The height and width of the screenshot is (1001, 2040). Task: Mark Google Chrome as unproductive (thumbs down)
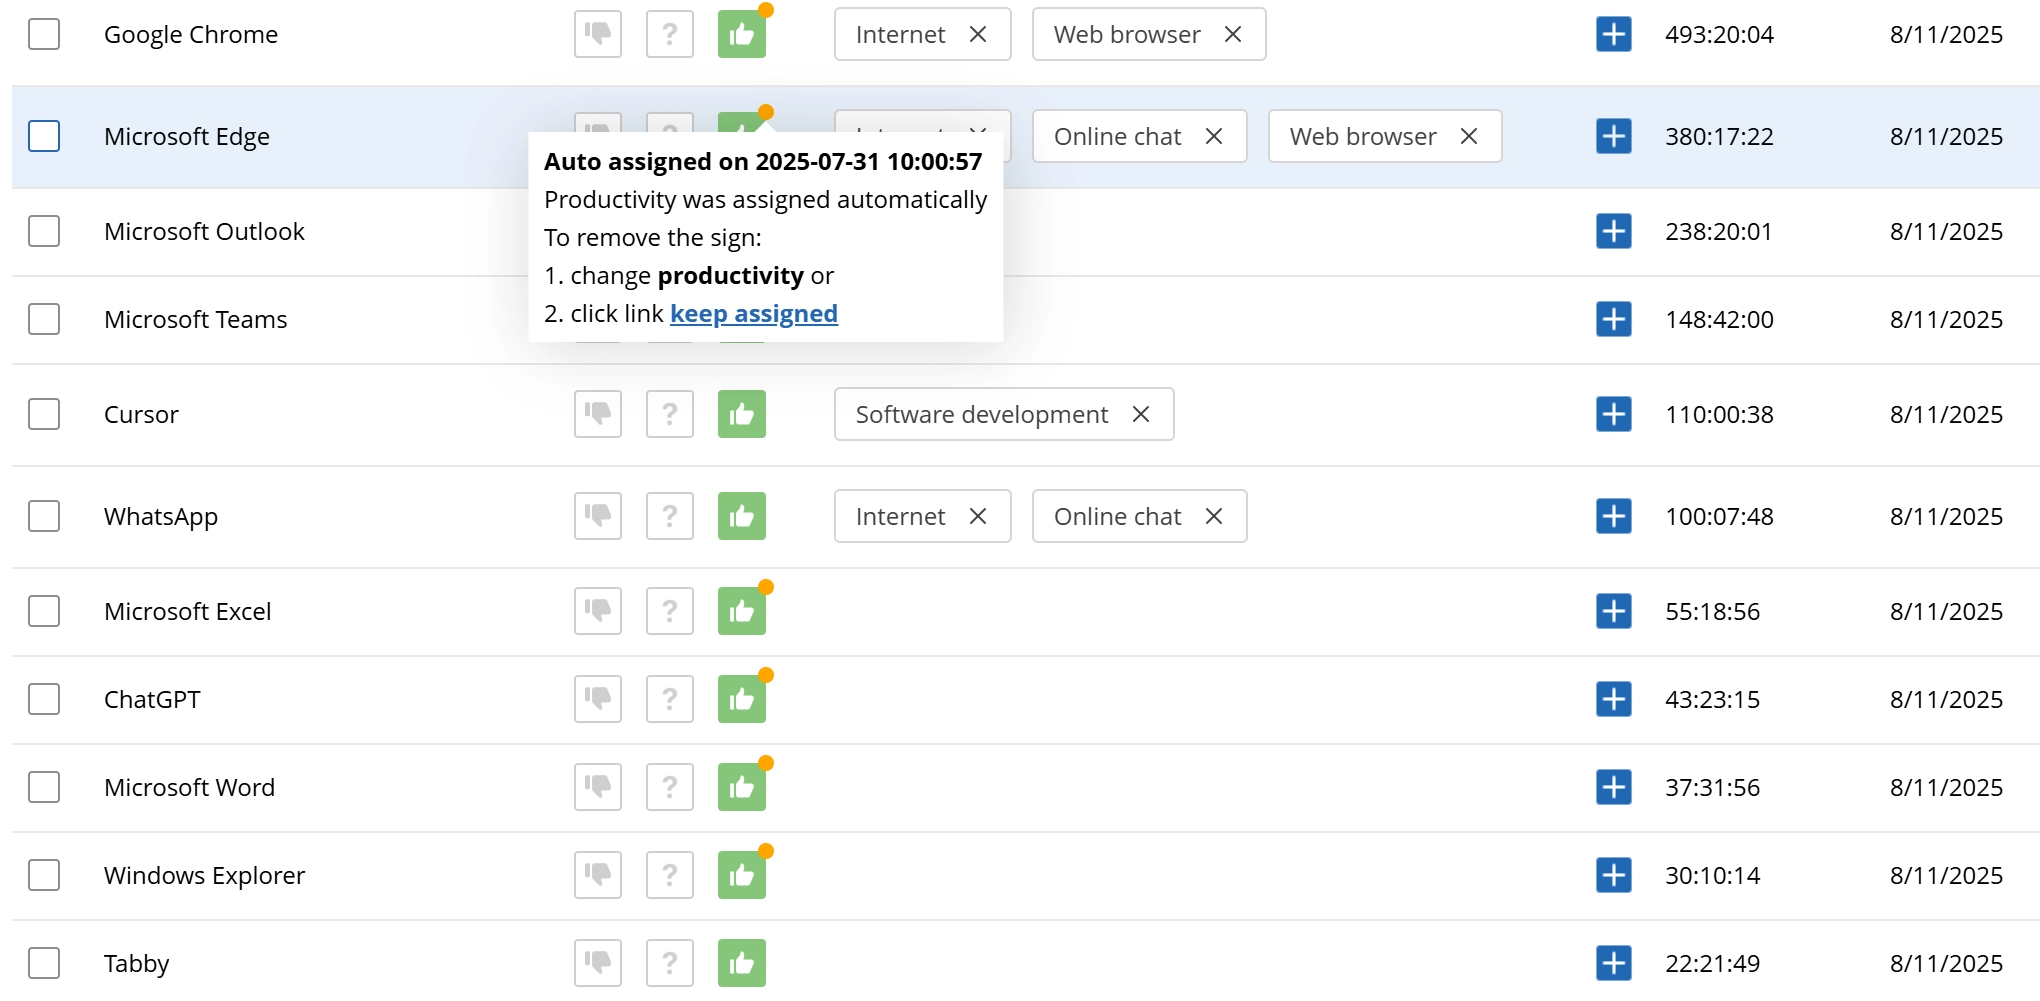pyautogui.click(x=598, y=34)
